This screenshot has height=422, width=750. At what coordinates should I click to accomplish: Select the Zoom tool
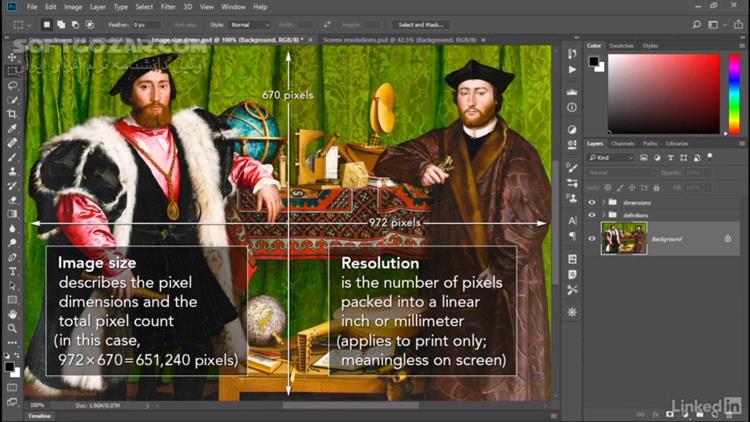click(x=12, y=328)
